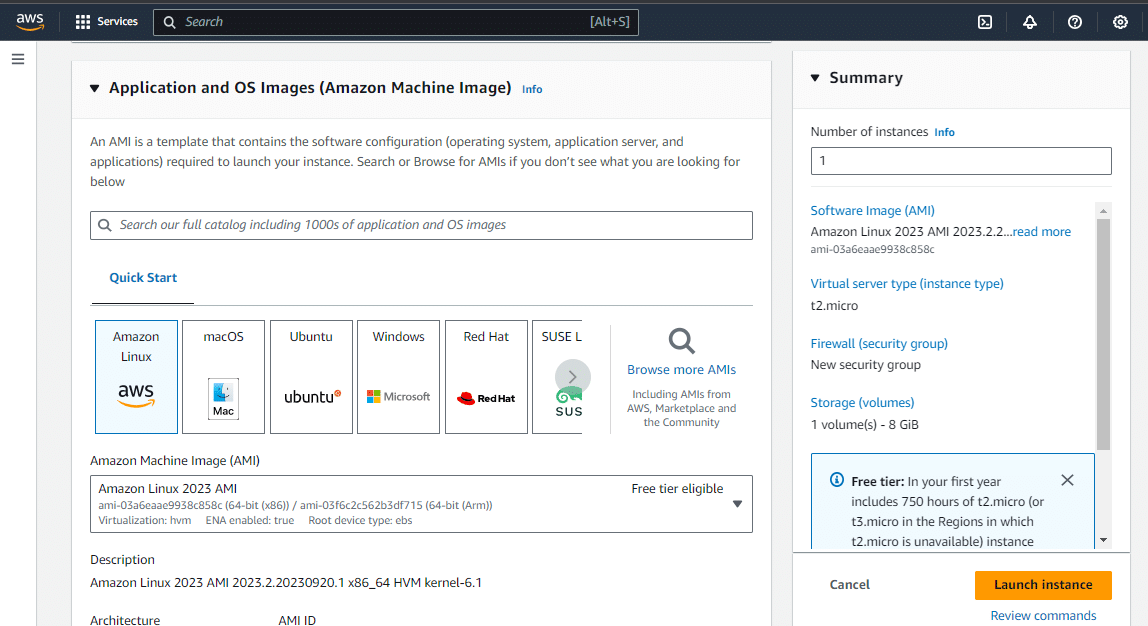The image size is (1148, 626).
Task: Switch to the Quick Start tab
Action: pos(142,277)
